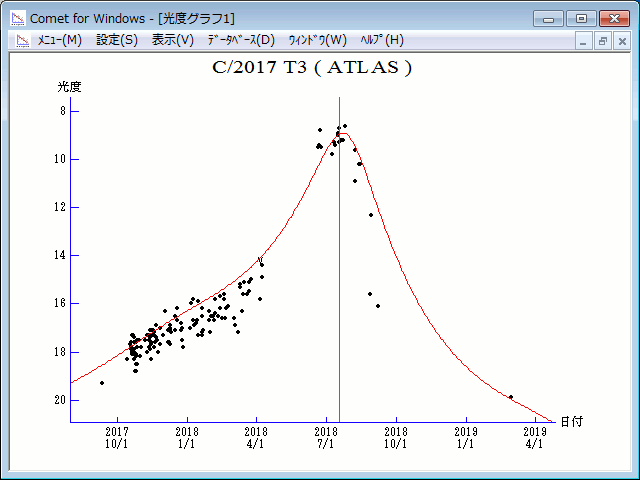Viewport: 640px width, 480px height.
Task: Minimize the Comet for Windows main window
Action: (549, 17)
